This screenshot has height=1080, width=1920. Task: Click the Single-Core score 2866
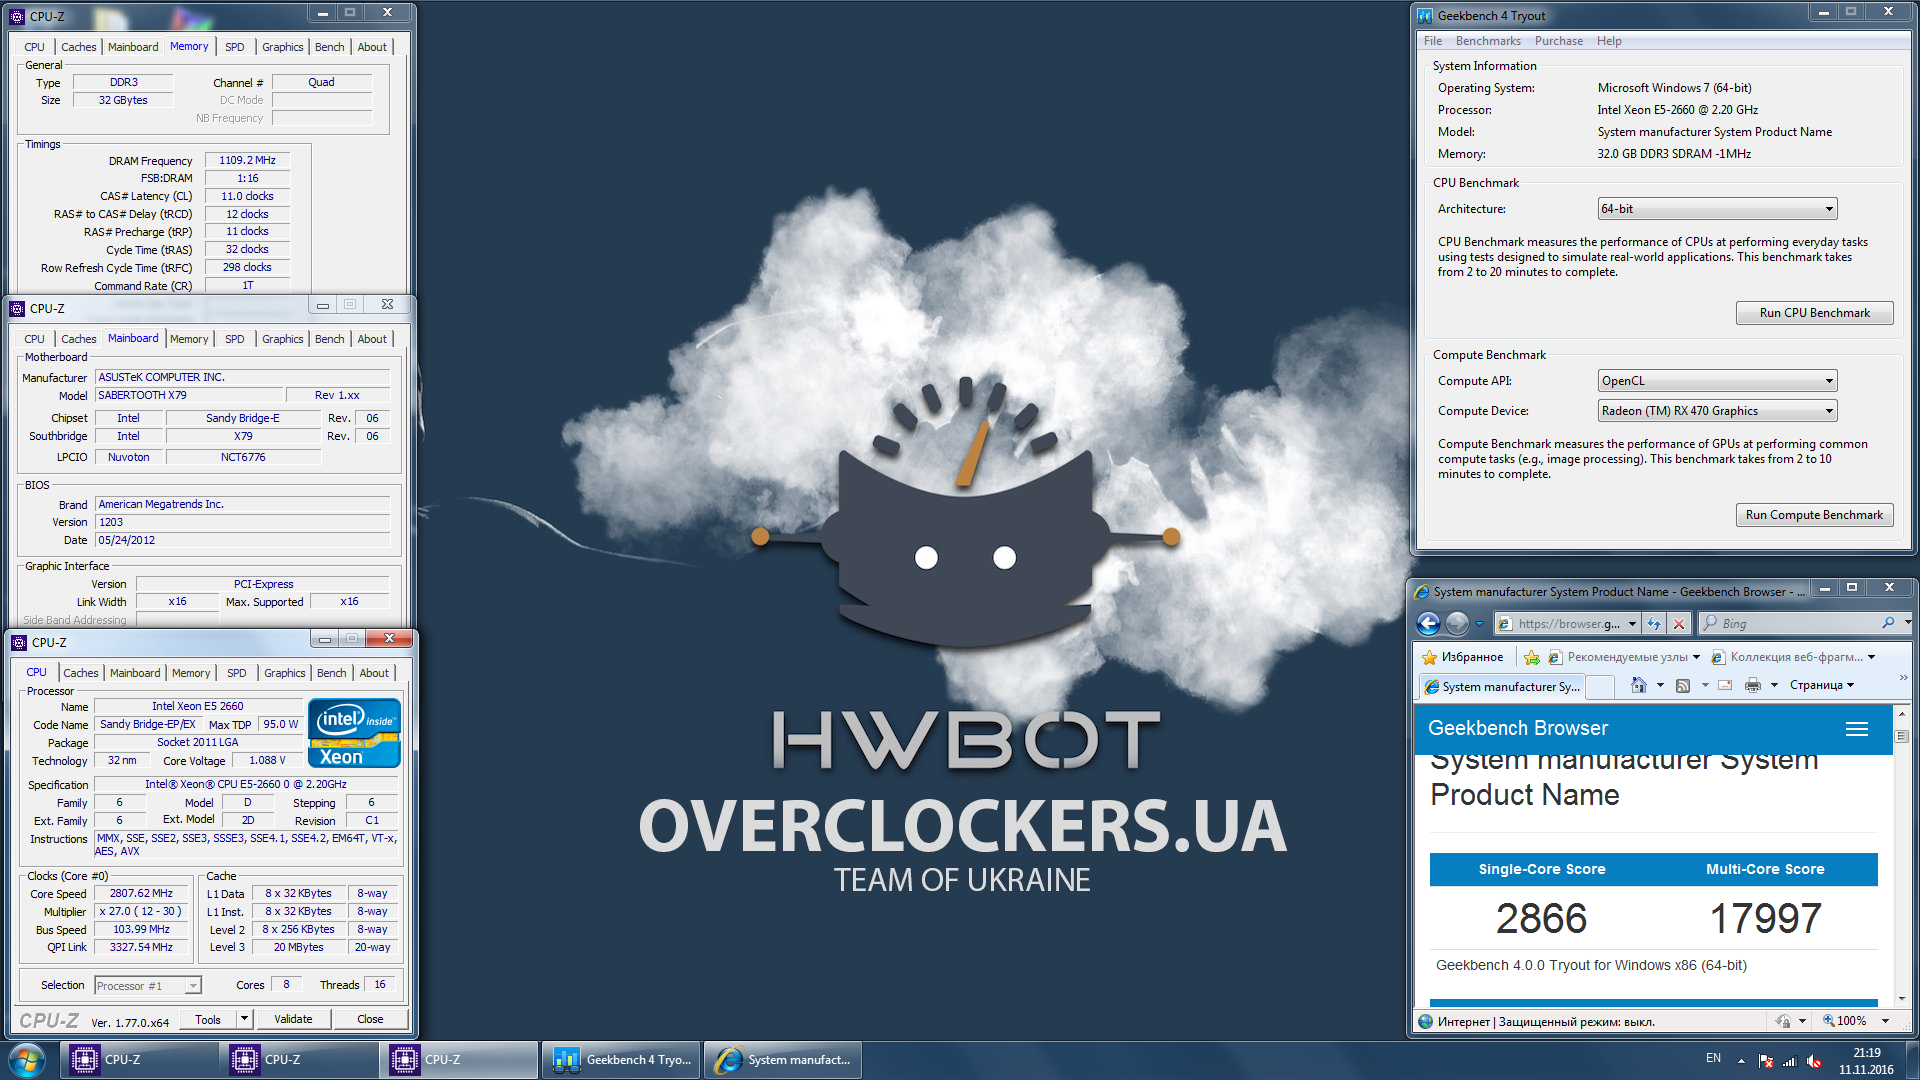[1541, 918]
